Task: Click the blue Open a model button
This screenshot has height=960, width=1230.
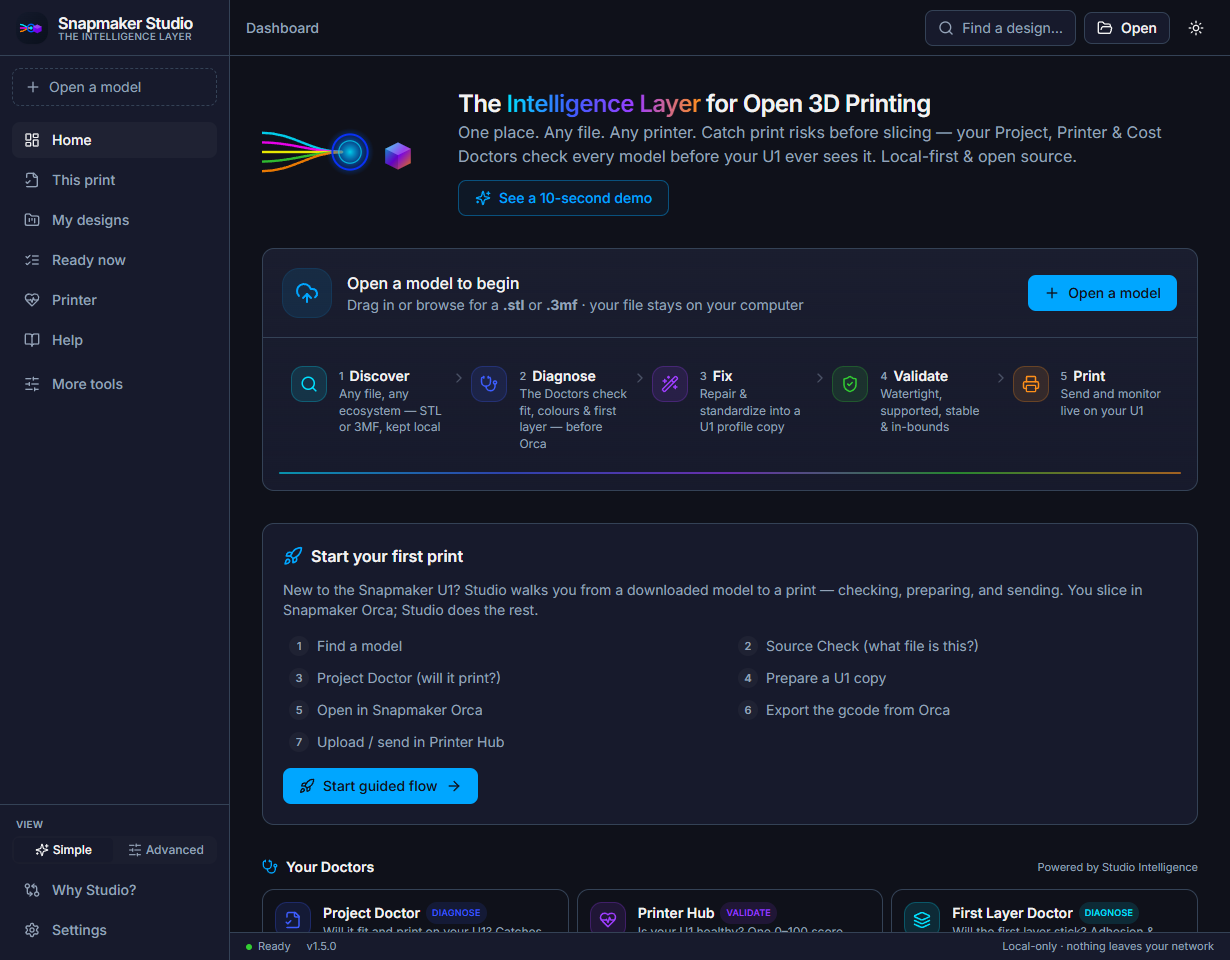Action: (1102, 293)
